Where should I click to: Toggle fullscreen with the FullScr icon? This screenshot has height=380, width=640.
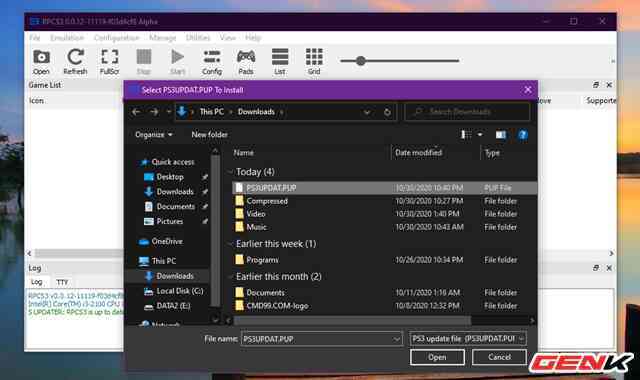pos(109,62)
